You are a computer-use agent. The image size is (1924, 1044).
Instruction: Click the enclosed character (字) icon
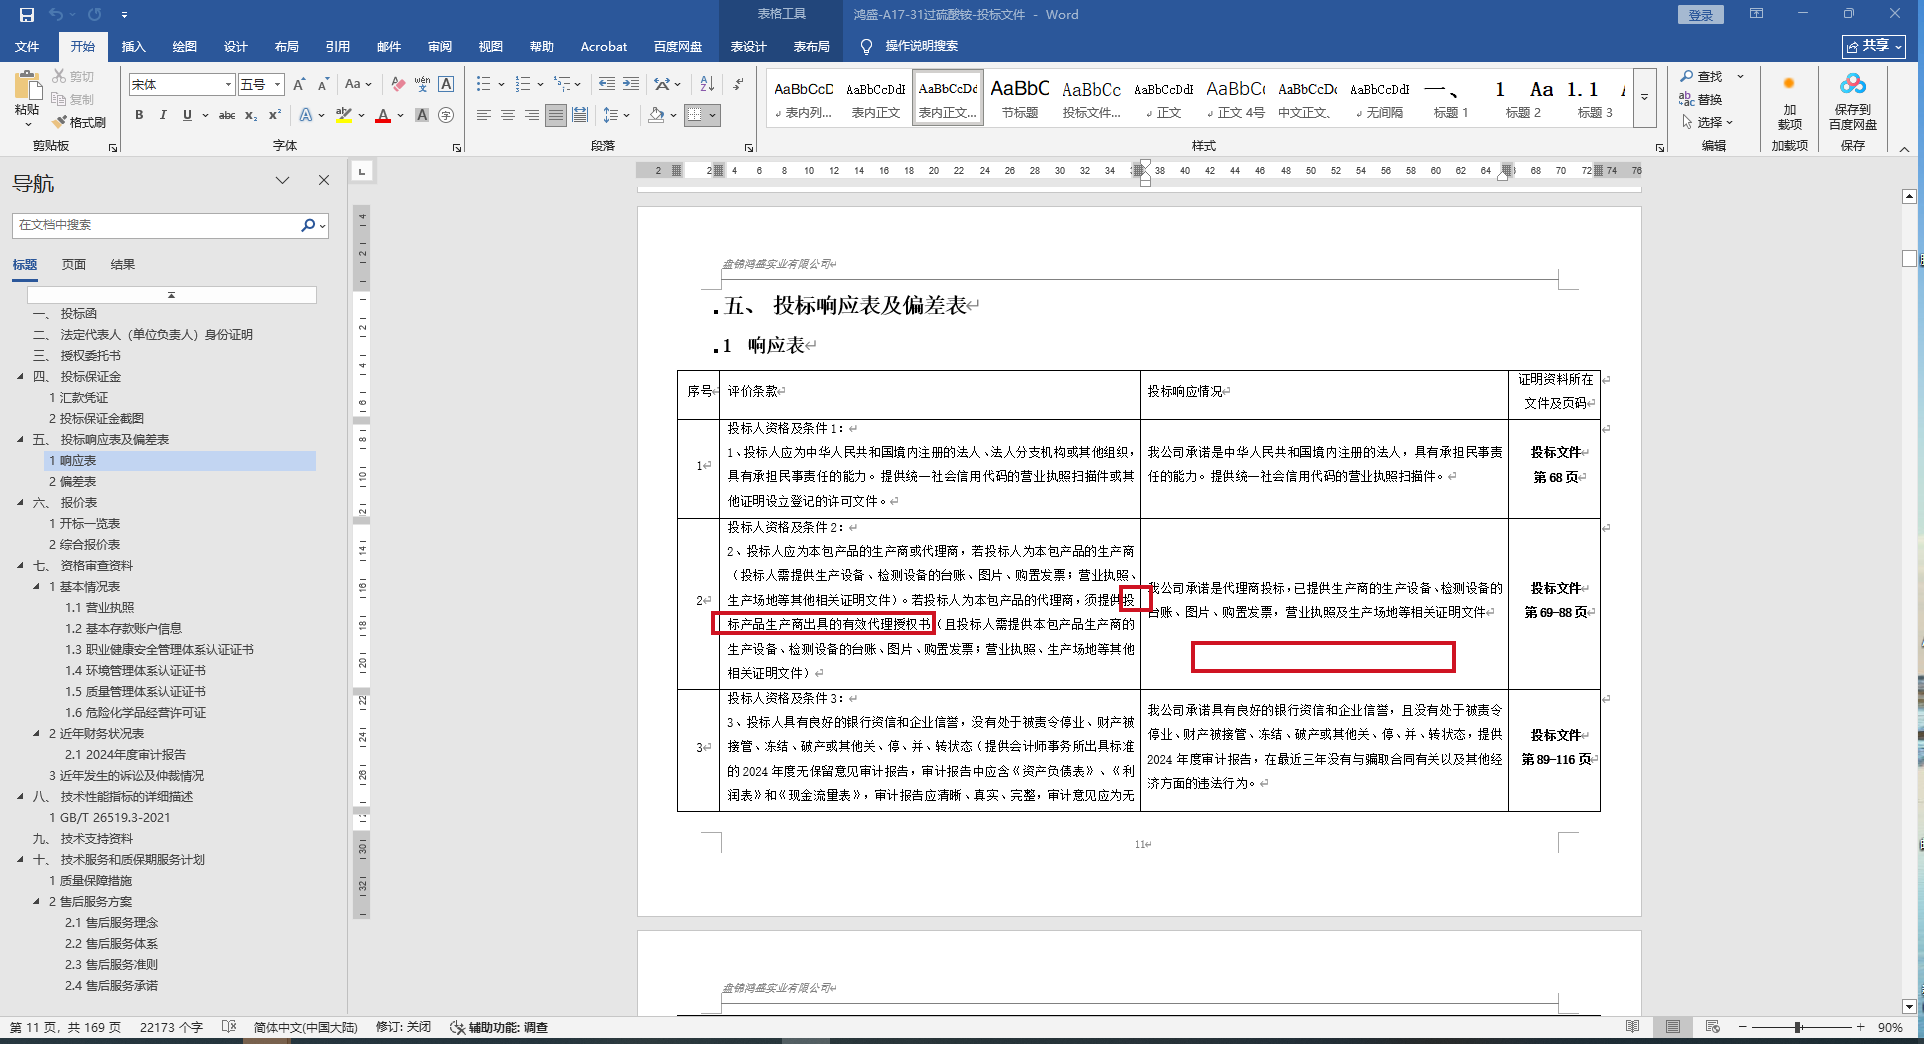446,115
